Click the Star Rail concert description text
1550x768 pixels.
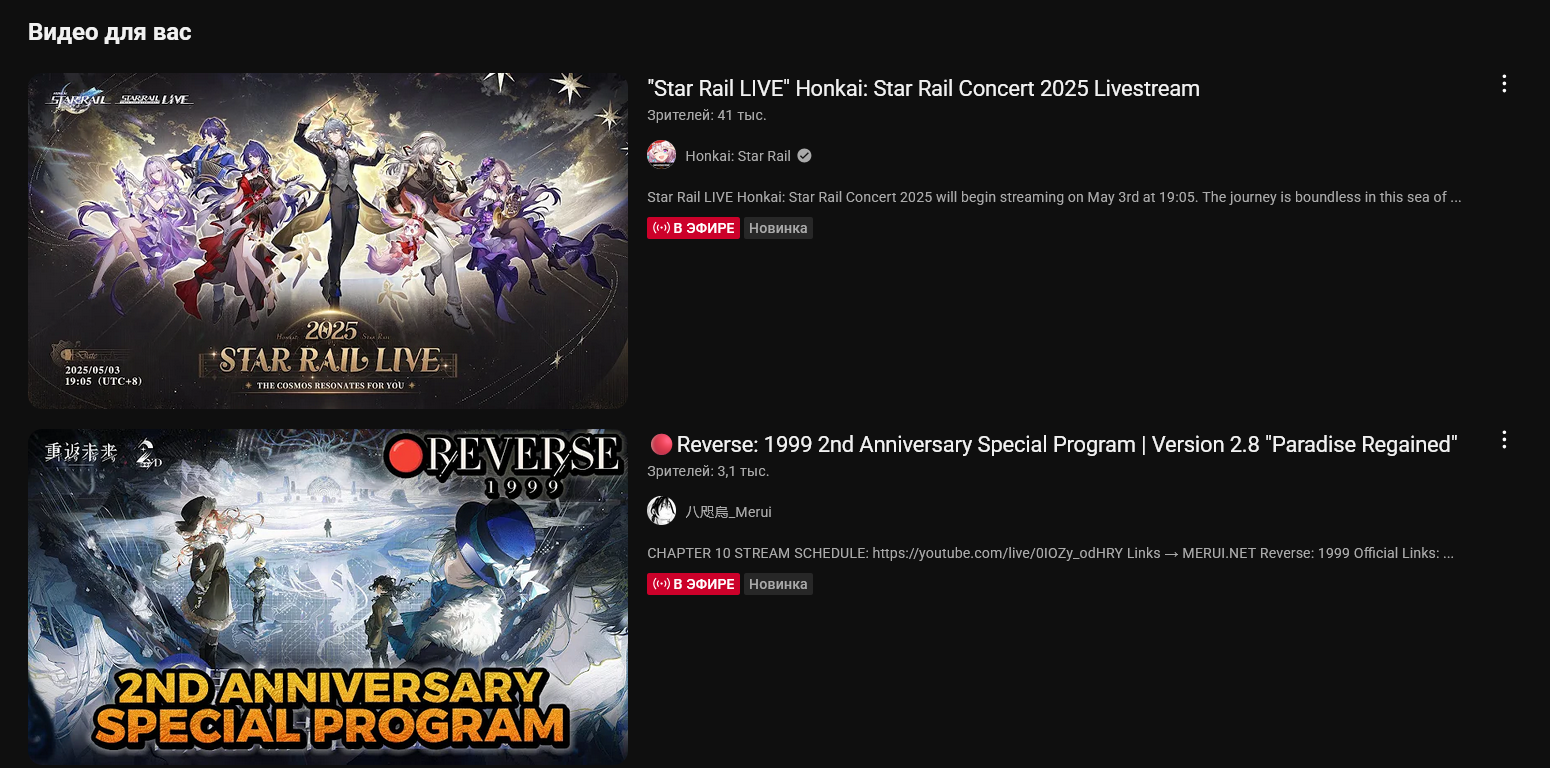[x=1054, y=197]
